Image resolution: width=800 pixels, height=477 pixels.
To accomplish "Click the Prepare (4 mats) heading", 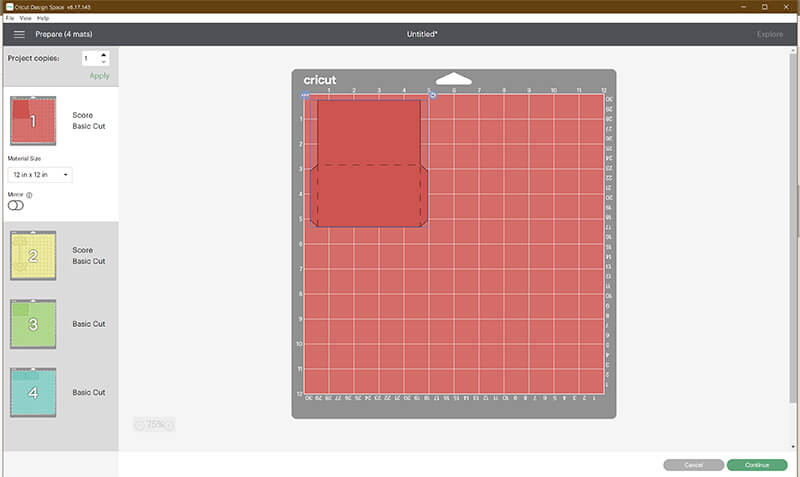I will coord(64,34).
